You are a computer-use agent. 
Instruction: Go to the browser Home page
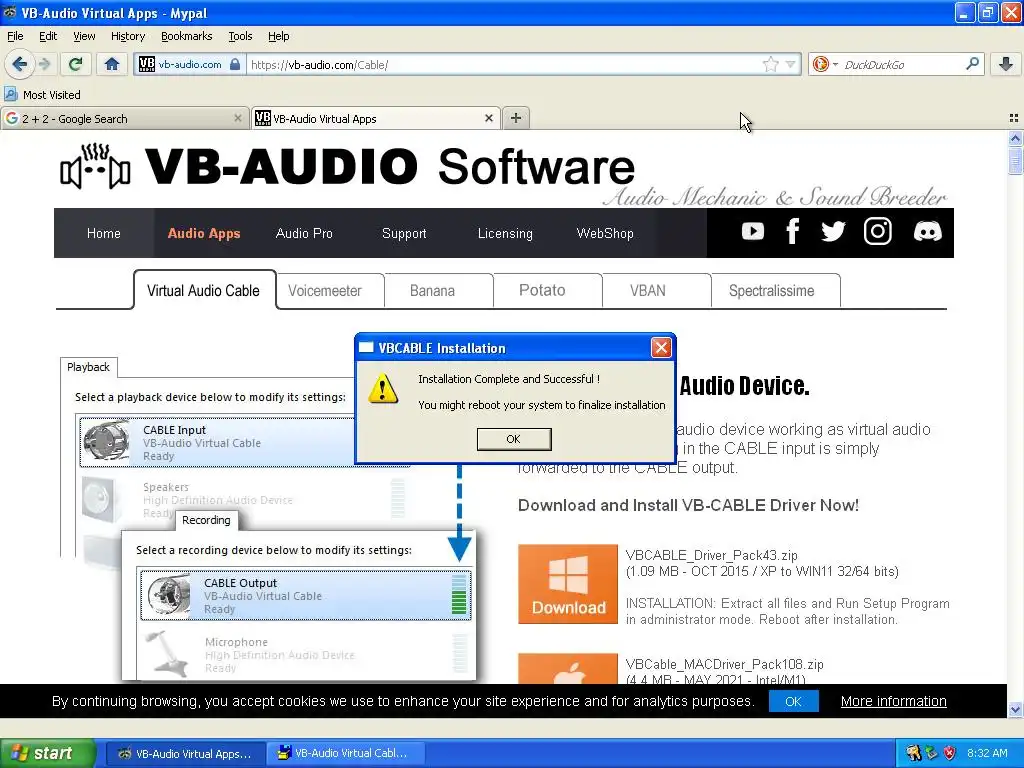tap(112, 64)
